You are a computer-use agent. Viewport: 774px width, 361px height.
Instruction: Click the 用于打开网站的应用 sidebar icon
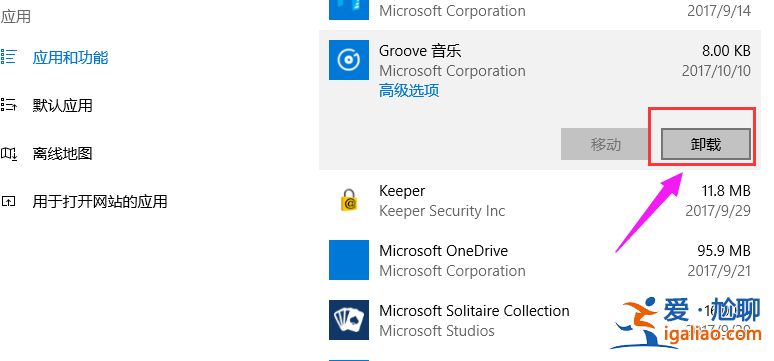coord(8,201)
